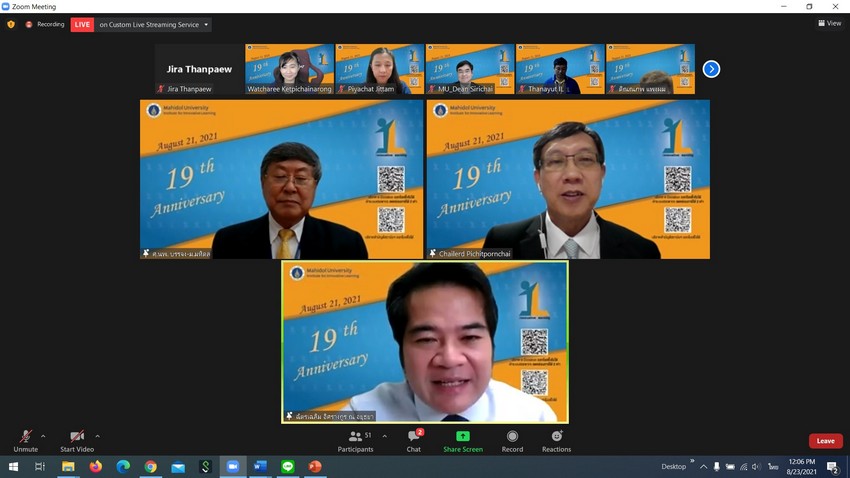Expand audio options arrow beside Unmute

coord(43,436)
